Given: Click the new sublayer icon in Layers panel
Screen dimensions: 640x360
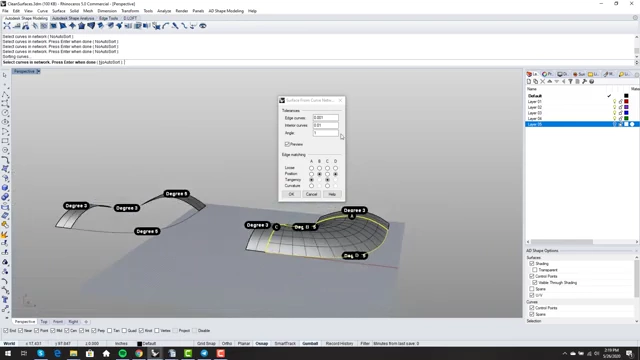Looking at the screenshot, I should pos(536,82).
